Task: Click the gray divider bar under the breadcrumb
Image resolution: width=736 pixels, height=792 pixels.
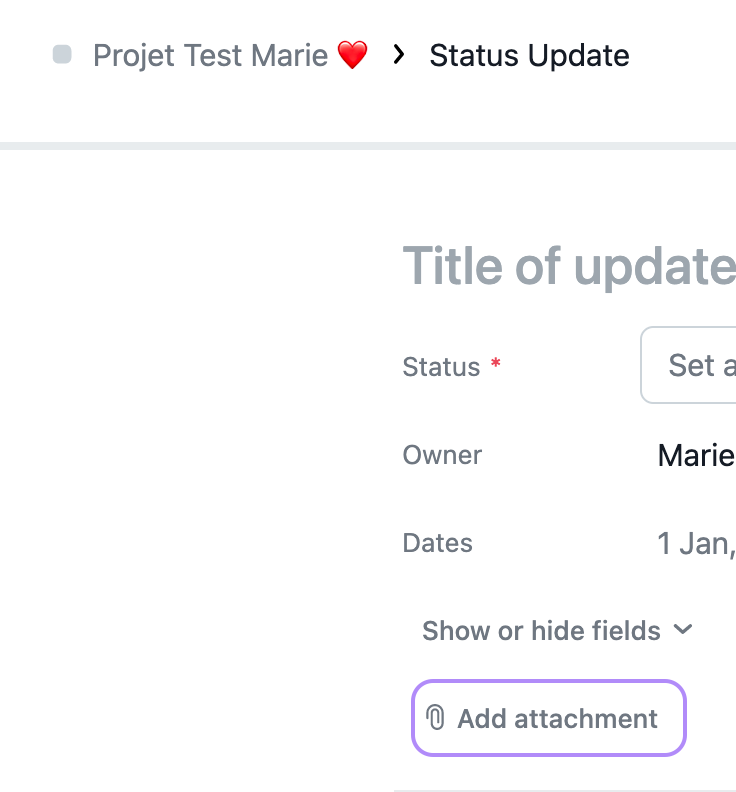Action: (368, 146)
